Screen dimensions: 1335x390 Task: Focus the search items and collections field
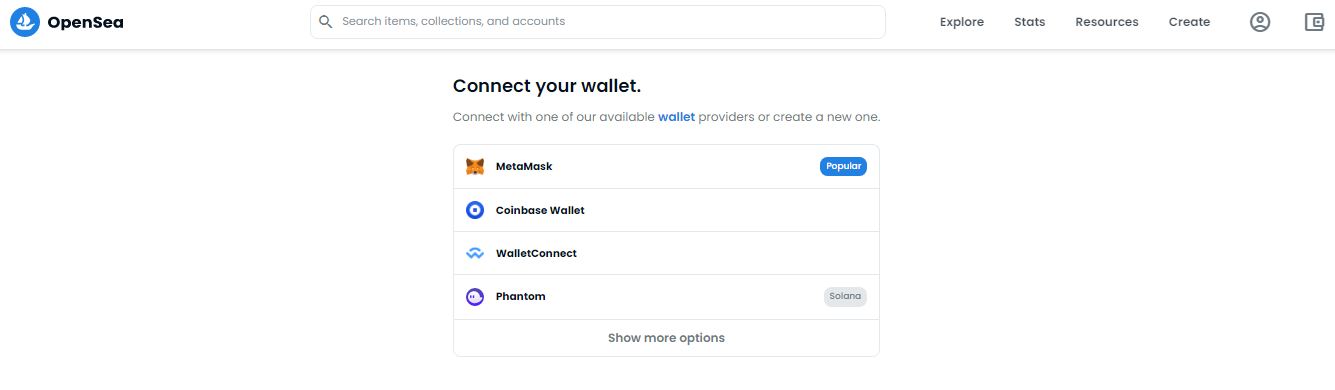598,22
